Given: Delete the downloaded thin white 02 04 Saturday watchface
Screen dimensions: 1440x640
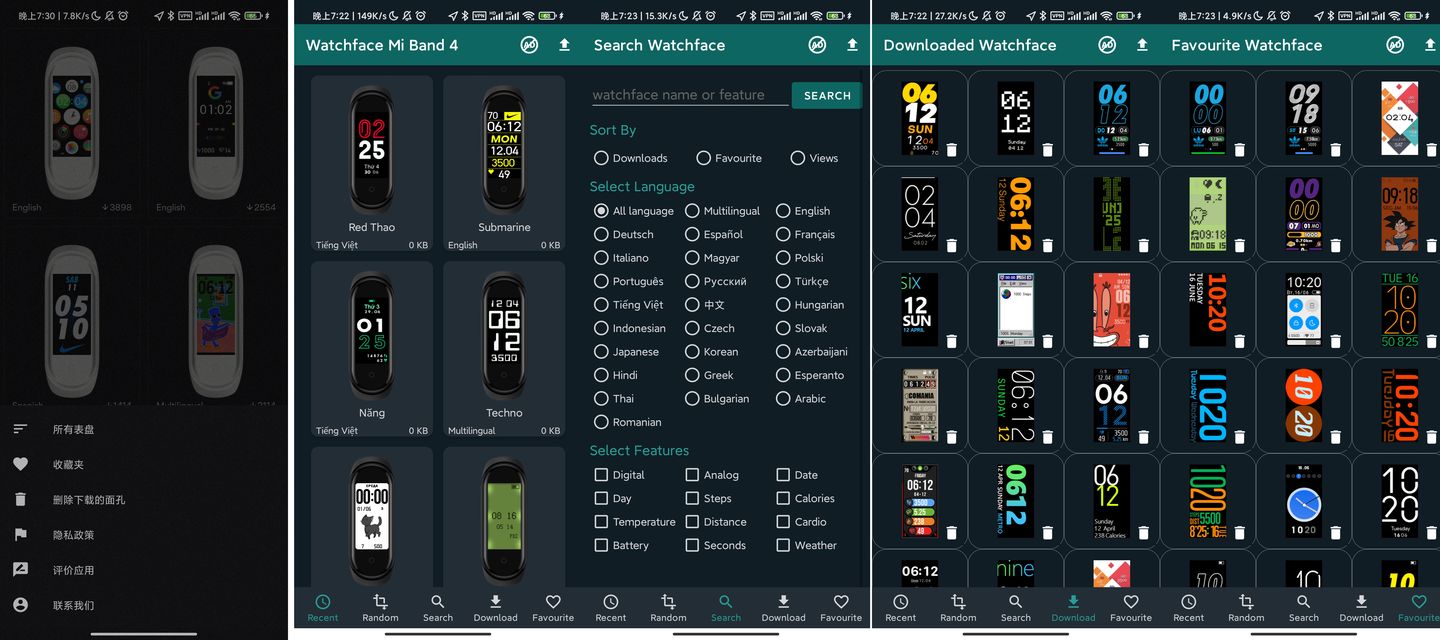Looking at the screenshot, I should [951, 245].
